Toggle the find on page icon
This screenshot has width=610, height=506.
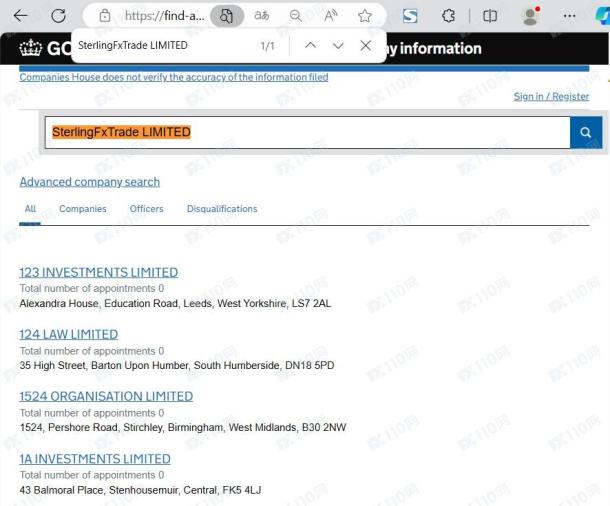coord(227,16)
